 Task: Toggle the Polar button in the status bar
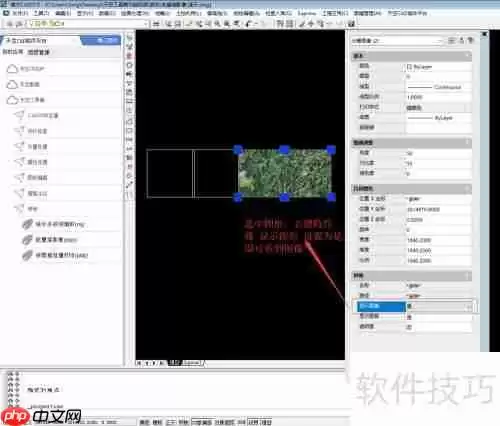coord(184,422)
